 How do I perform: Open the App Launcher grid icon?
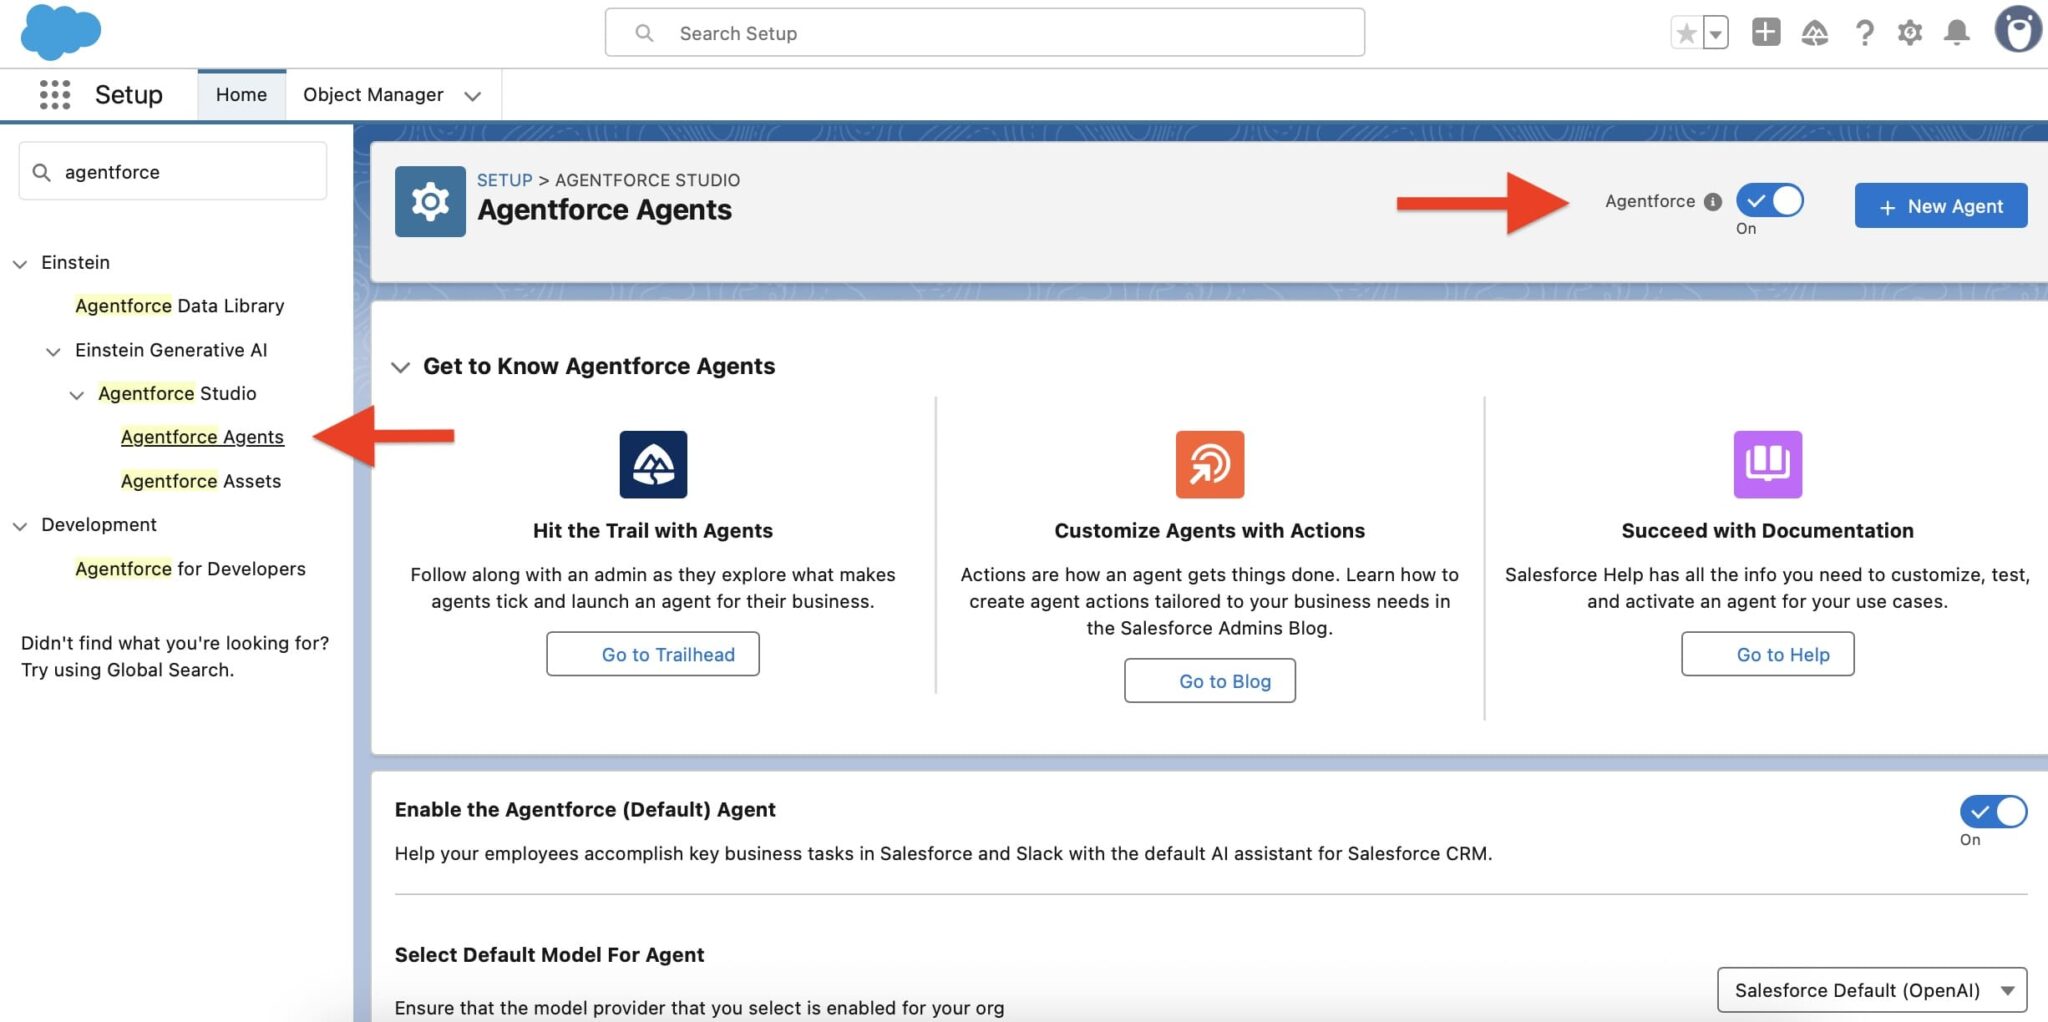[54, 94]
